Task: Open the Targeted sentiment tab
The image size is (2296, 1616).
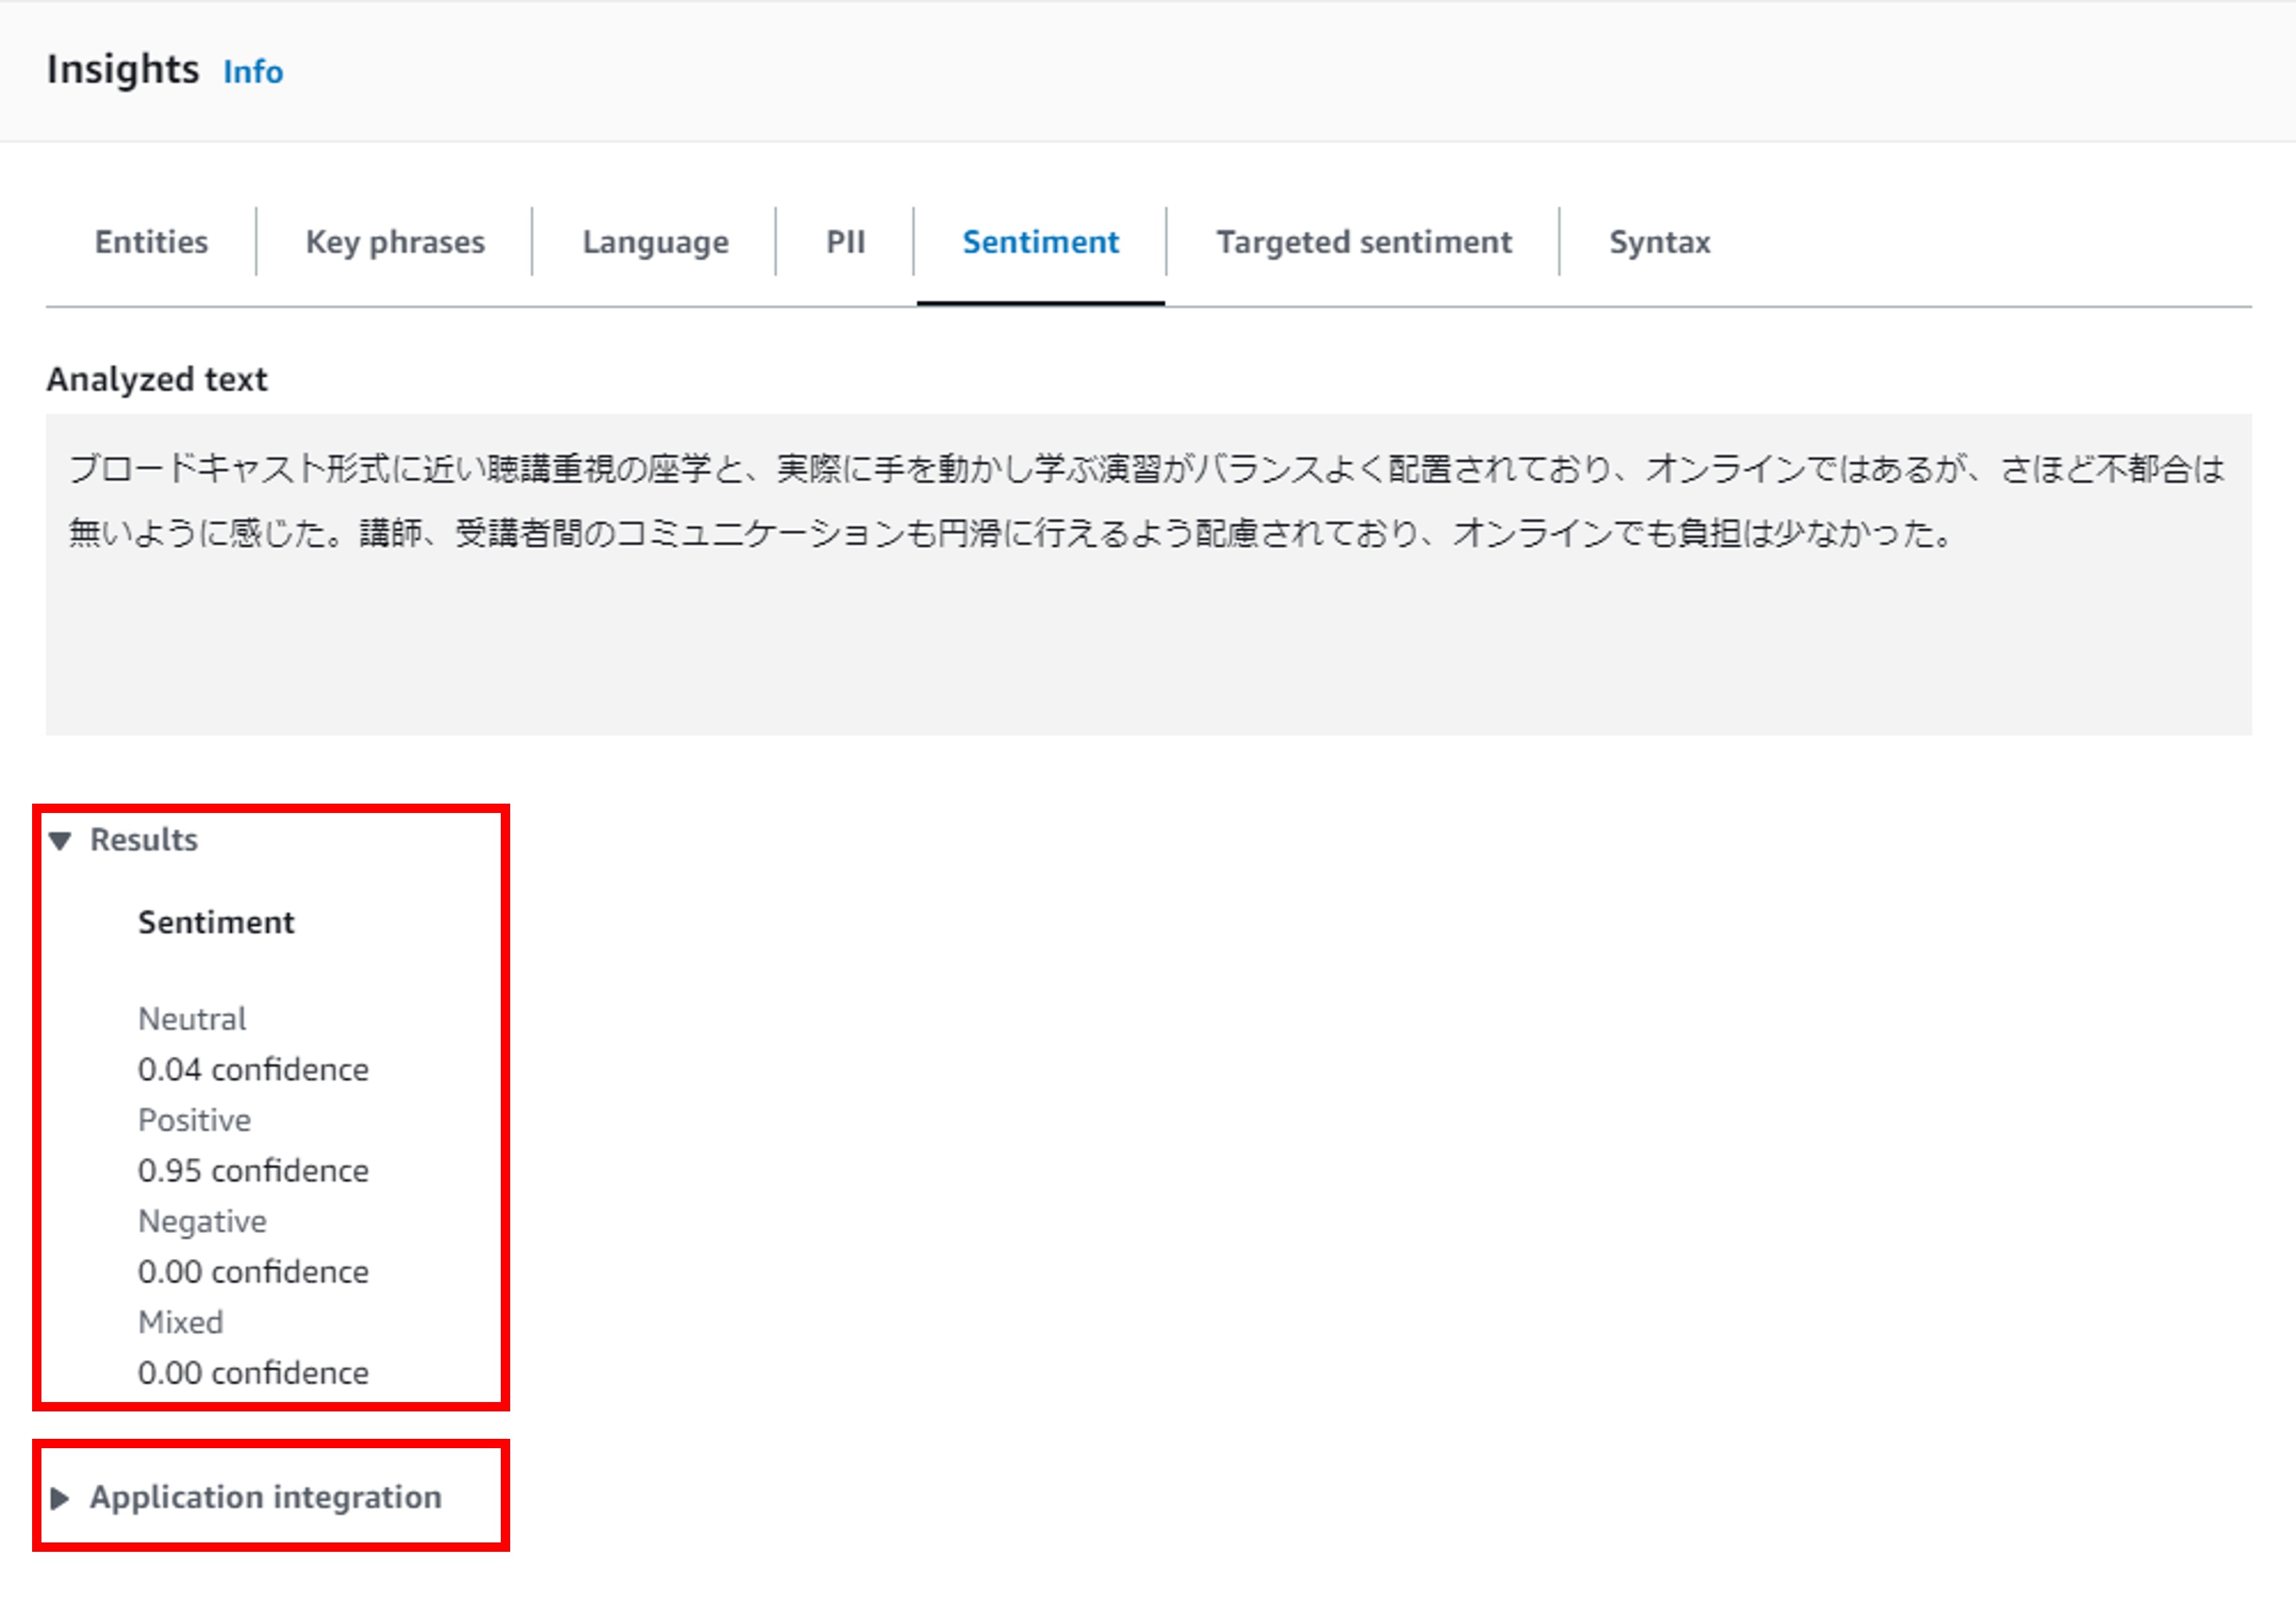Action: [x=1364, y=241]
